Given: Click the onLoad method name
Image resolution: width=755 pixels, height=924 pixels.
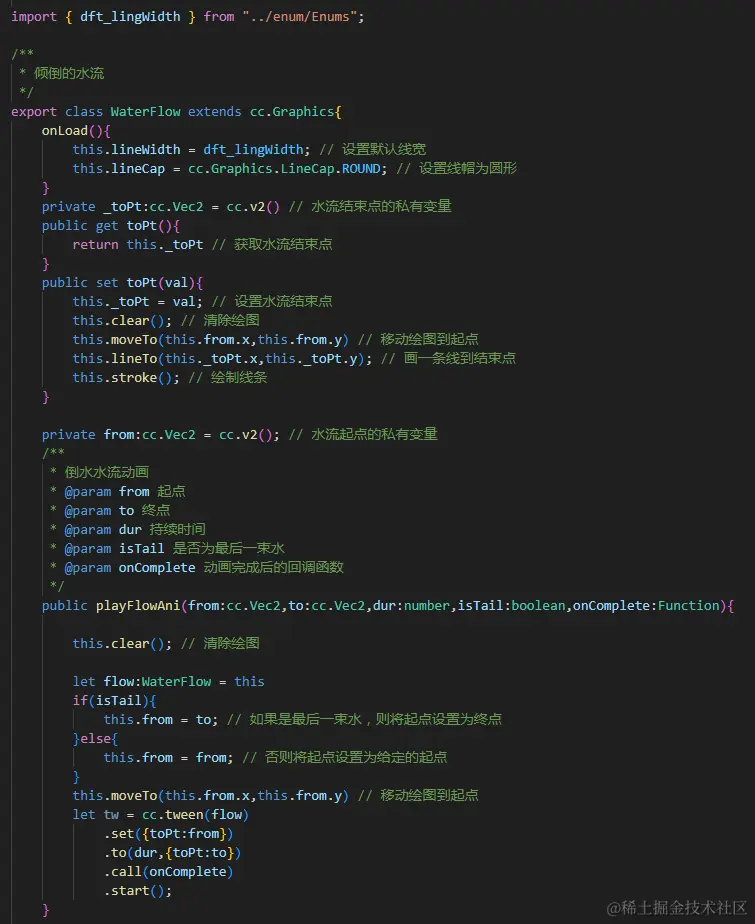Looking at the screenshot, I should coord(64,130).
